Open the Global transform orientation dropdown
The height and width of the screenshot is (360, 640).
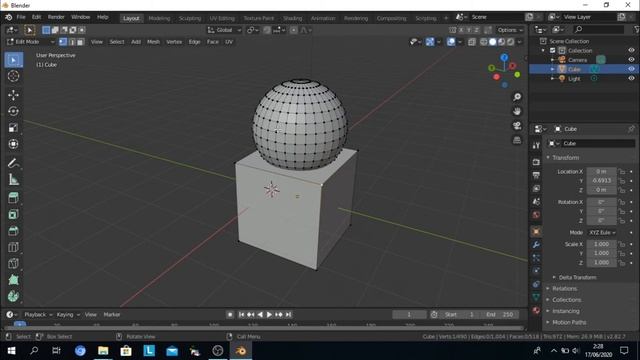(224, 30)
